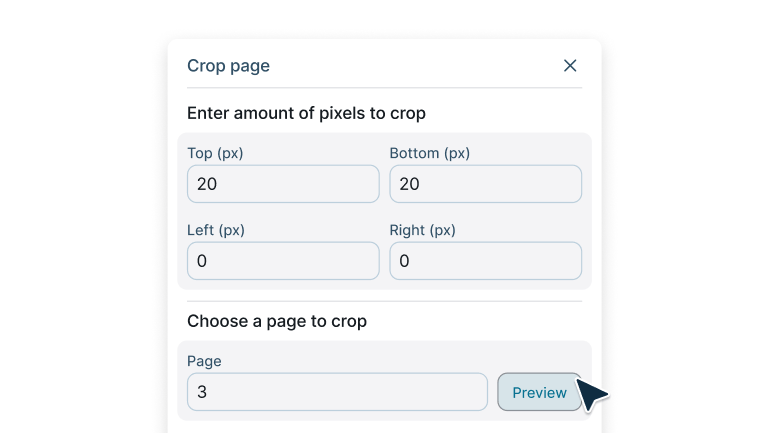The height and width of the screenshot is (433, 769).
Task: Click the "Enter amount of pixels to crop" heading
Action: [306, 113]
